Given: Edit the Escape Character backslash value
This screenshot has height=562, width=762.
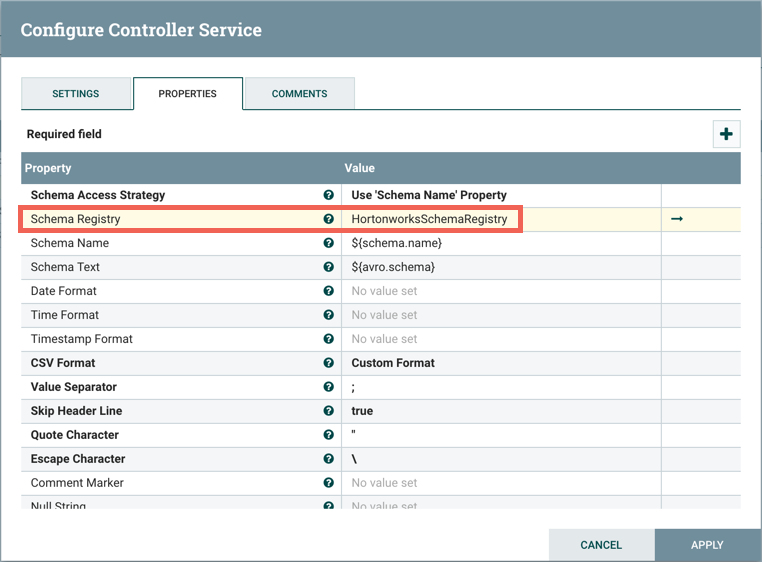Looking at the screenshot, I should pyautogui.click(x=501, y=458).
